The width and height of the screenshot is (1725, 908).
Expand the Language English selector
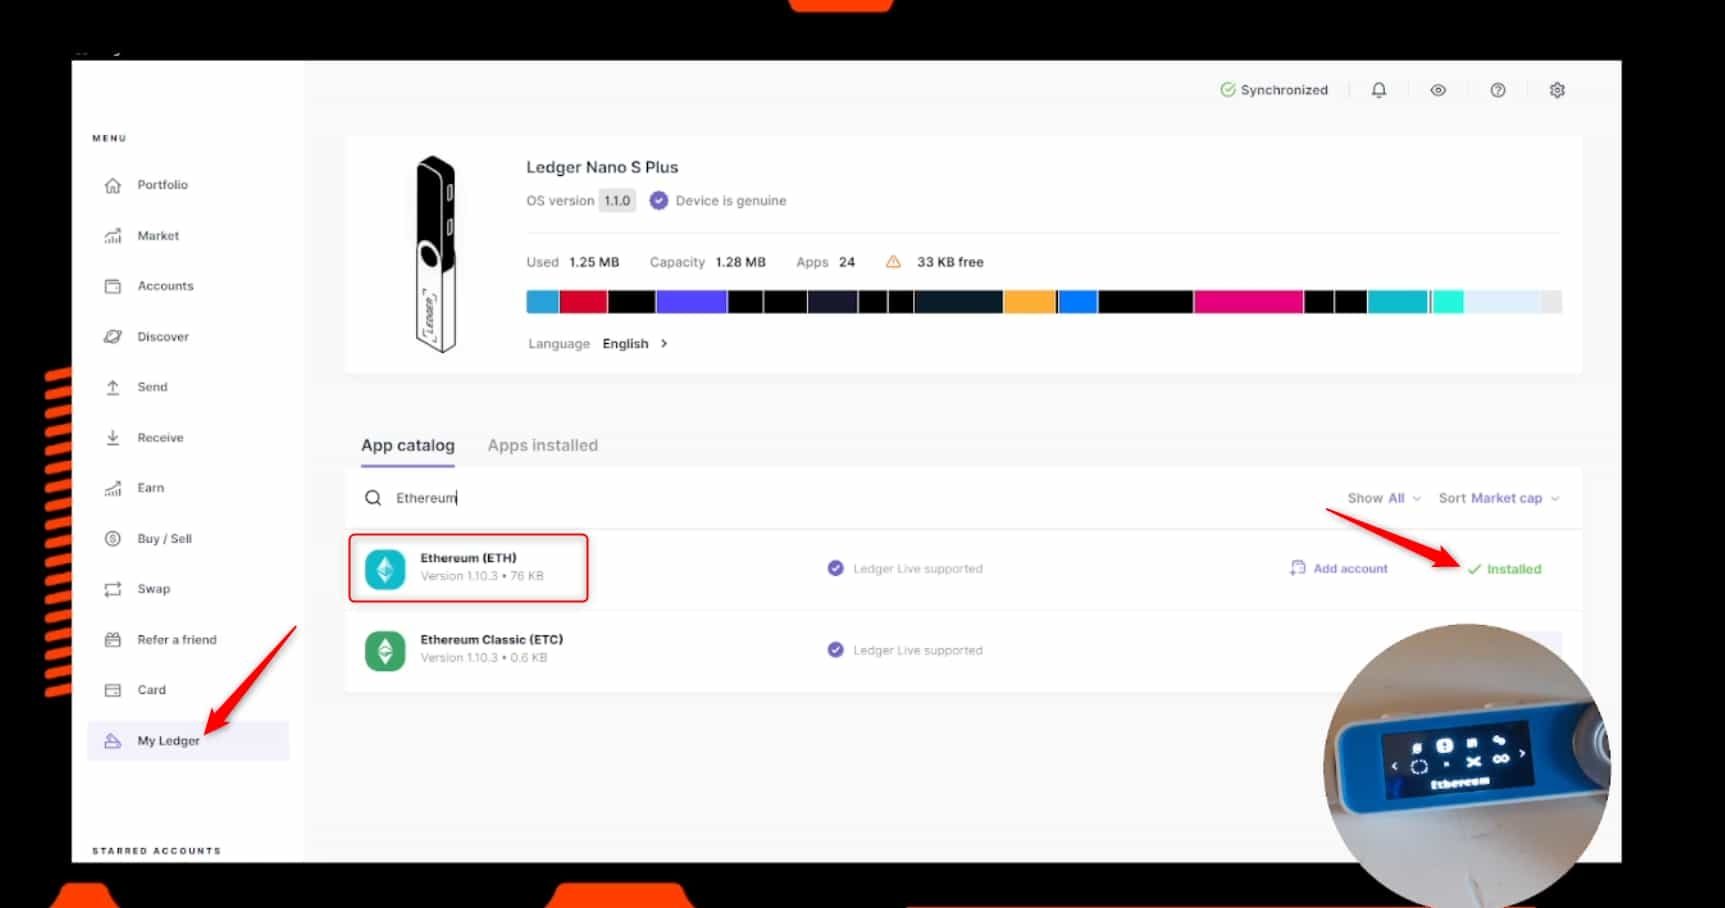click(x=634, y=344)
